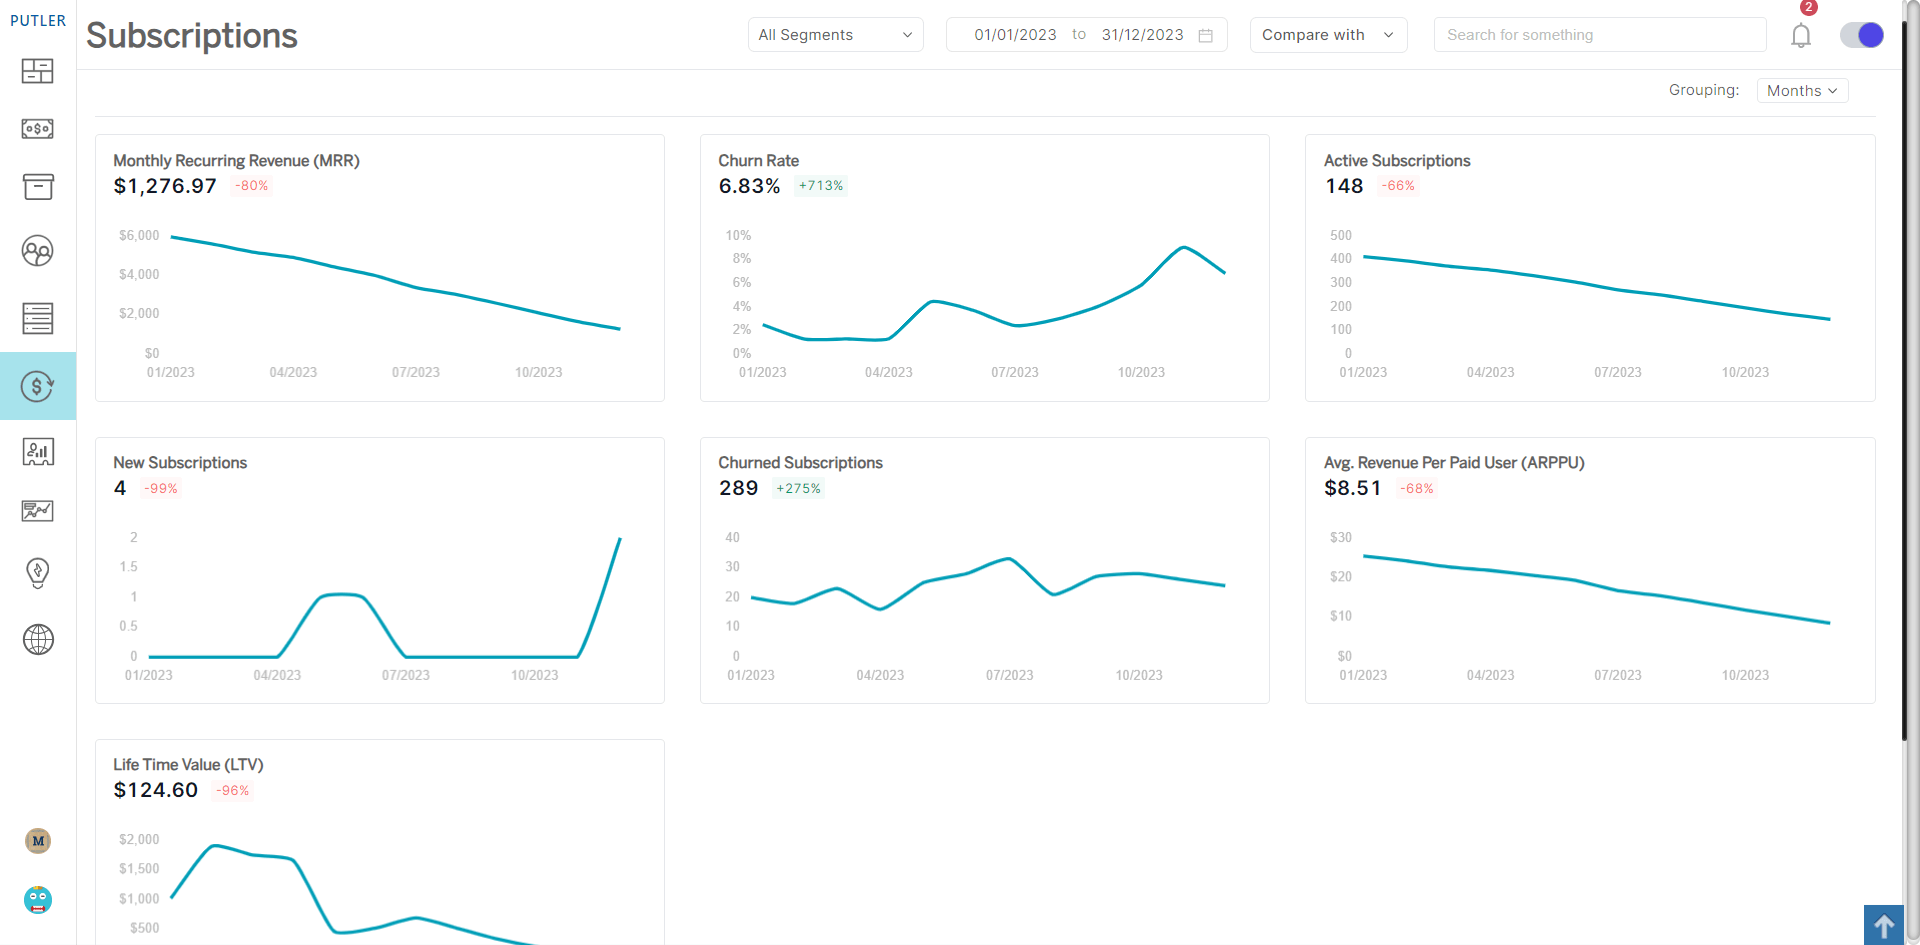Screen dimensions: 1920x945
Task: Toggle the purple switch in header
Action: (x=1862, y=35)
